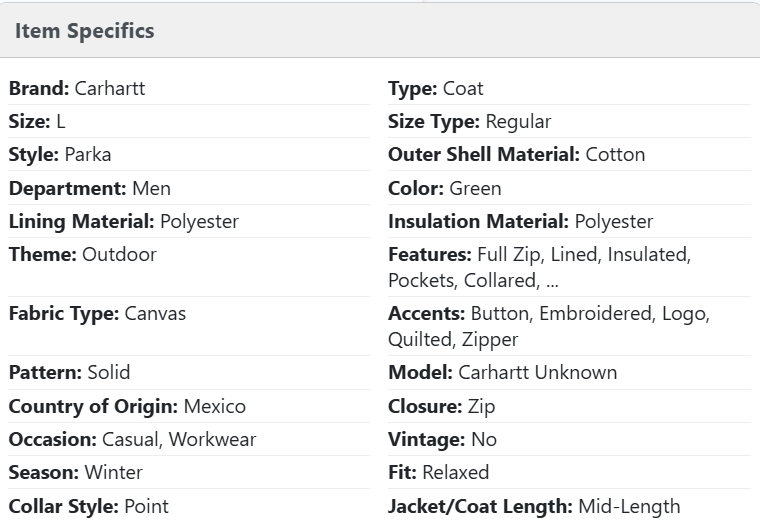Select the 'Closure: Zip' row
Screen dimensions: 760x531
tap(570, 406)
